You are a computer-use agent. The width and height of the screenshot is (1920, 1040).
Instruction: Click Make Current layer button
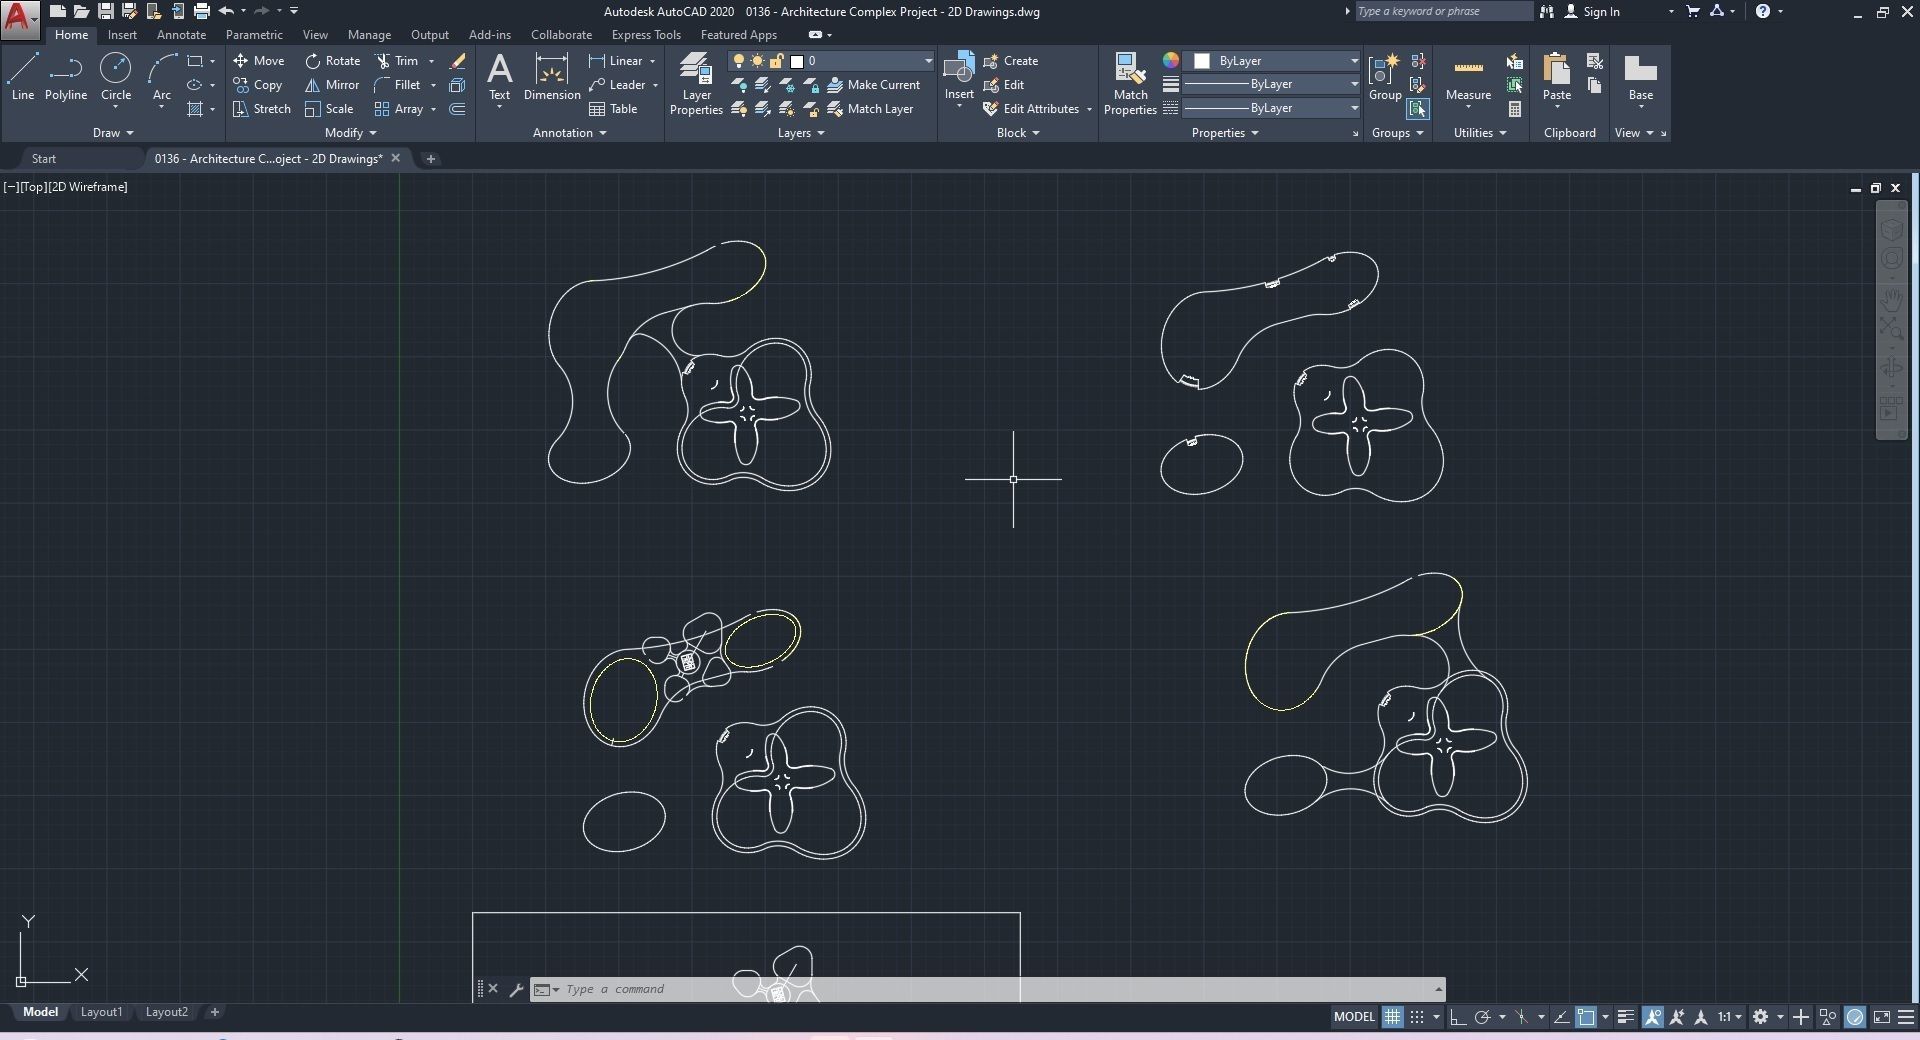(873, 85)
